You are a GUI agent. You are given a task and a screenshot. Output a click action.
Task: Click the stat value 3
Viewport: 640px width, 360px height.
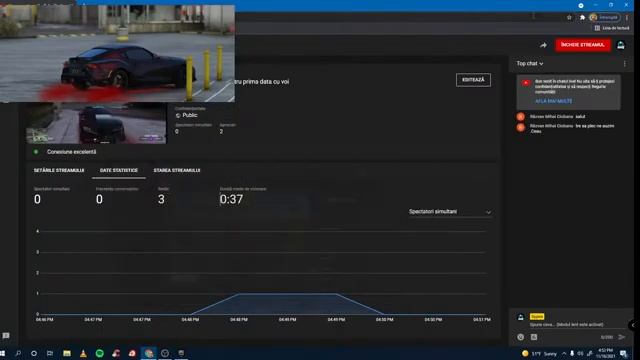tap(161, 199)
